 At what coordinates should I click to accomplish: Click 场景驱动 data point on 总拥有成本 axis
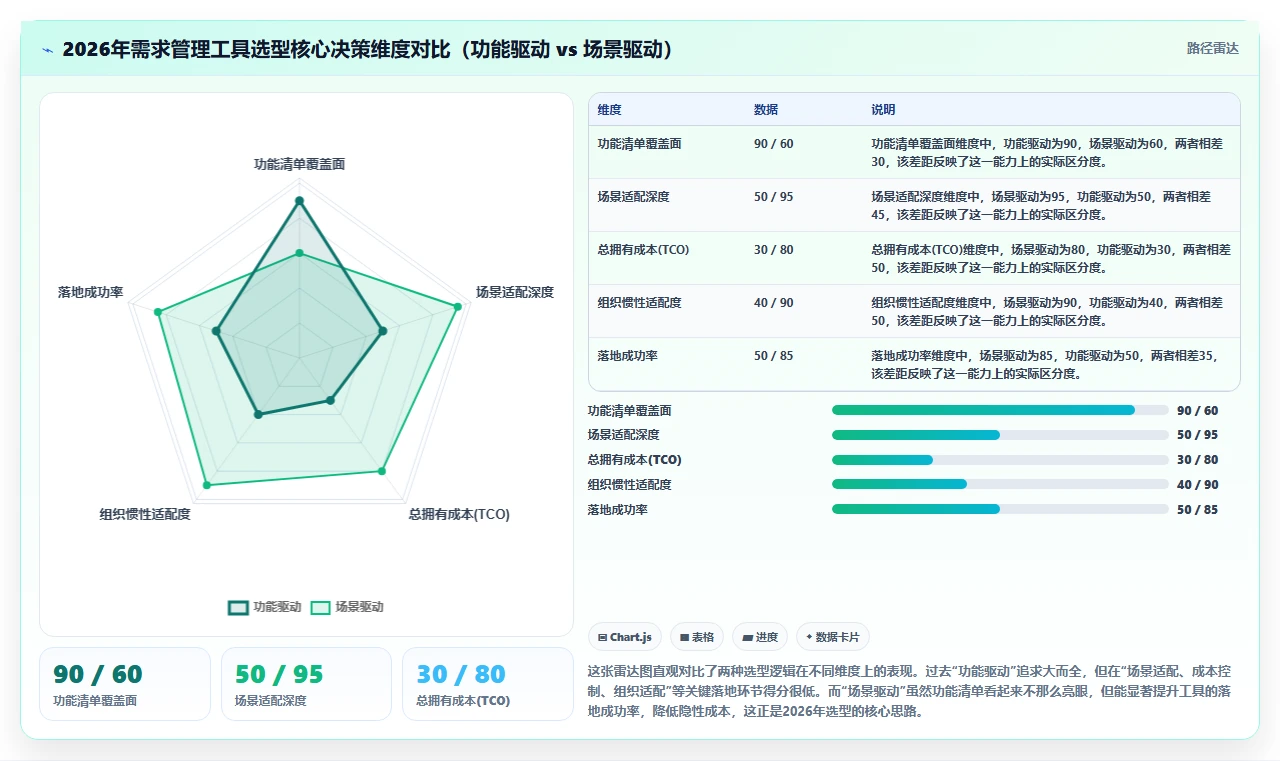pos(381,471)
